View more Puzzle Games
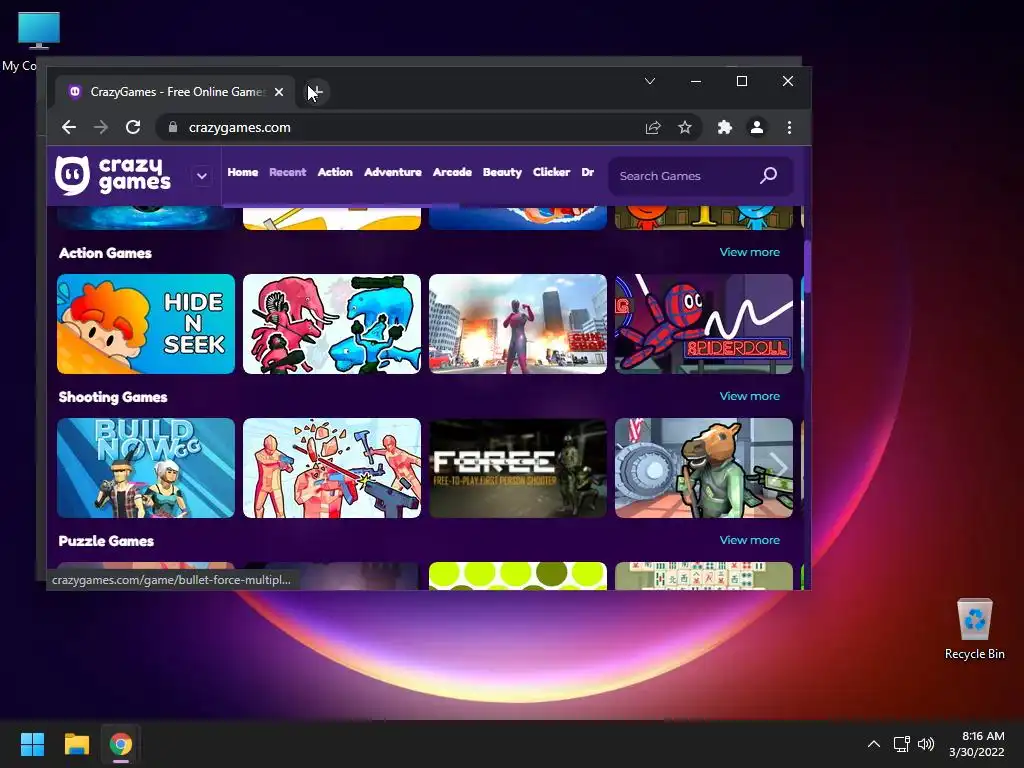This screenshot has width=1024, height=768. click(750, 540)
